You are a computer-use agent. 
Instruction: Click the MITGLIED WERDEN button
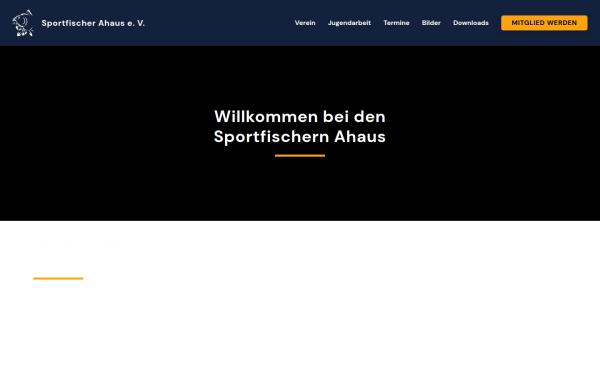tap(544, 23)
